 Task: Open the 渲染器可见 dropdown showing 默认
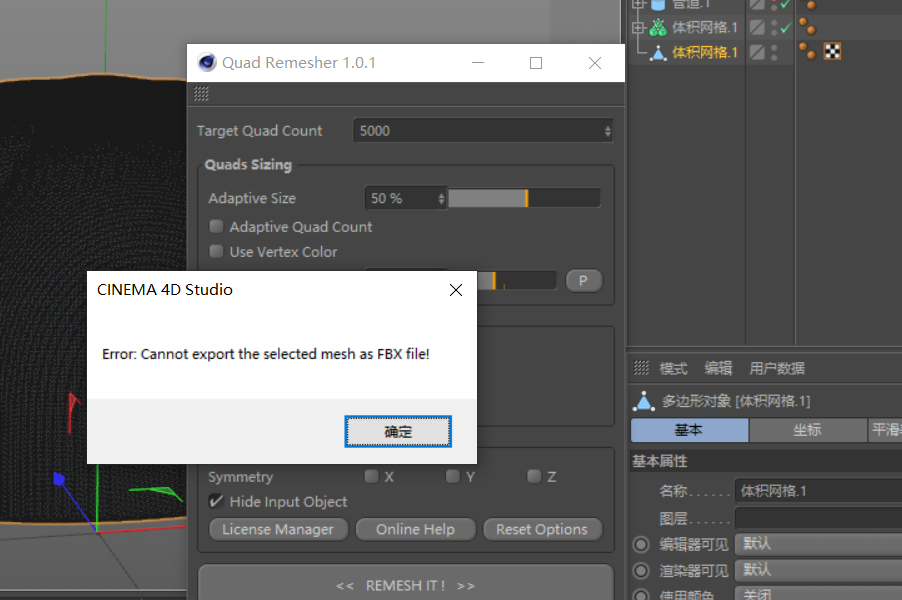click(819, 570)
